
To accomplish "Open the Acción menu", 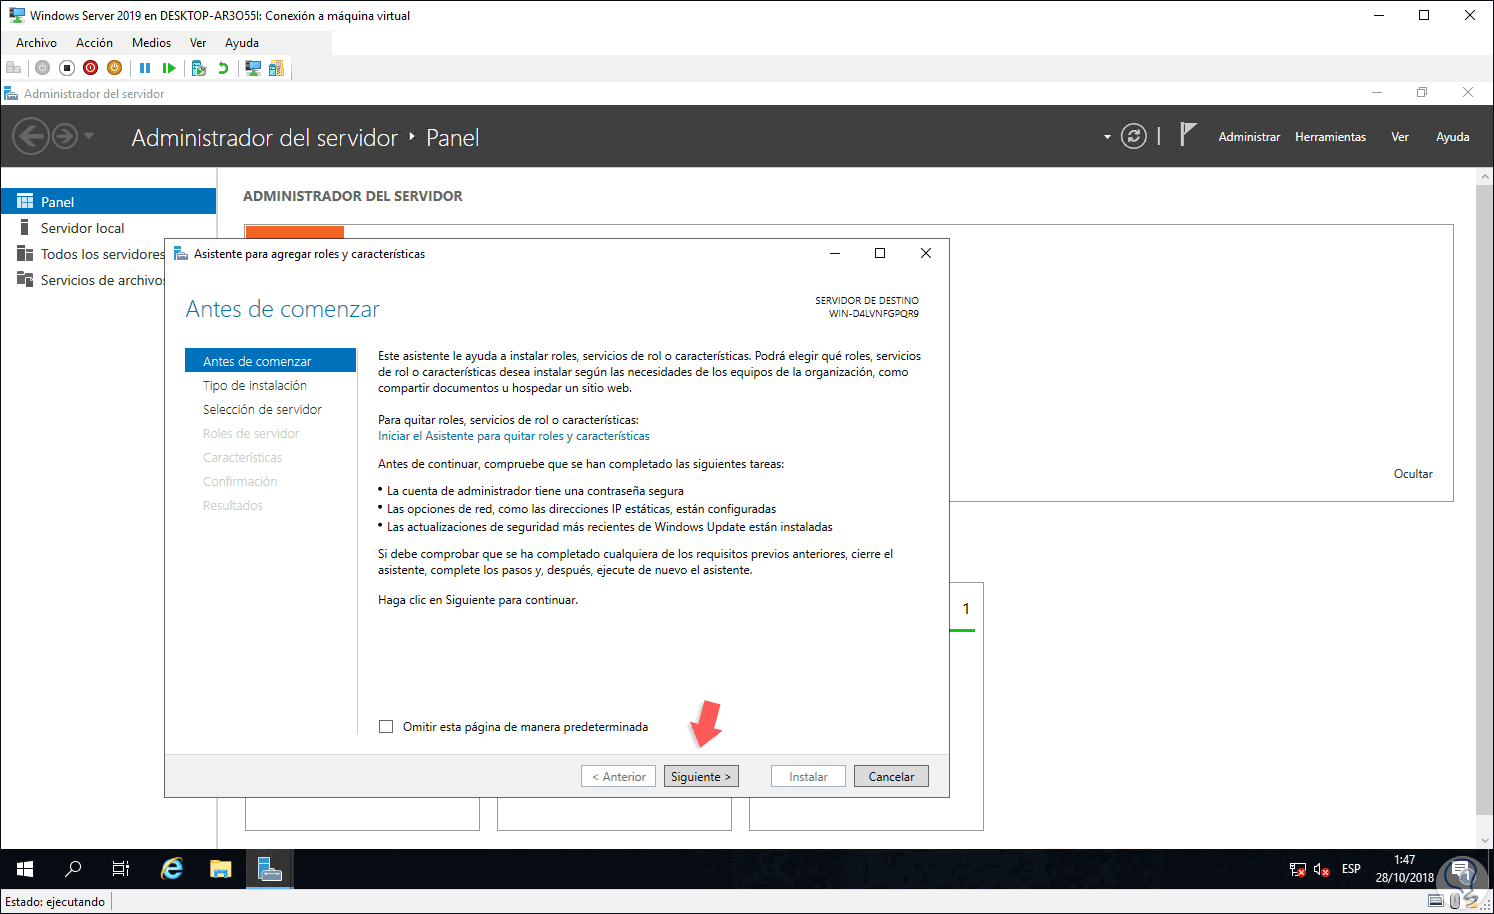I will pyautogui.click(x=94, y=43).
